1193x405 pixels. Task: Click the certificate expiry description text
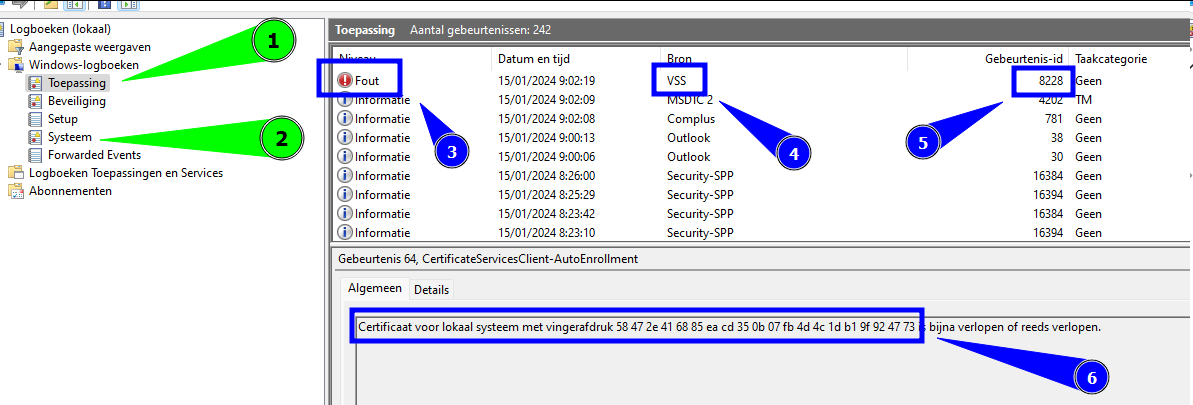(730, 327)
